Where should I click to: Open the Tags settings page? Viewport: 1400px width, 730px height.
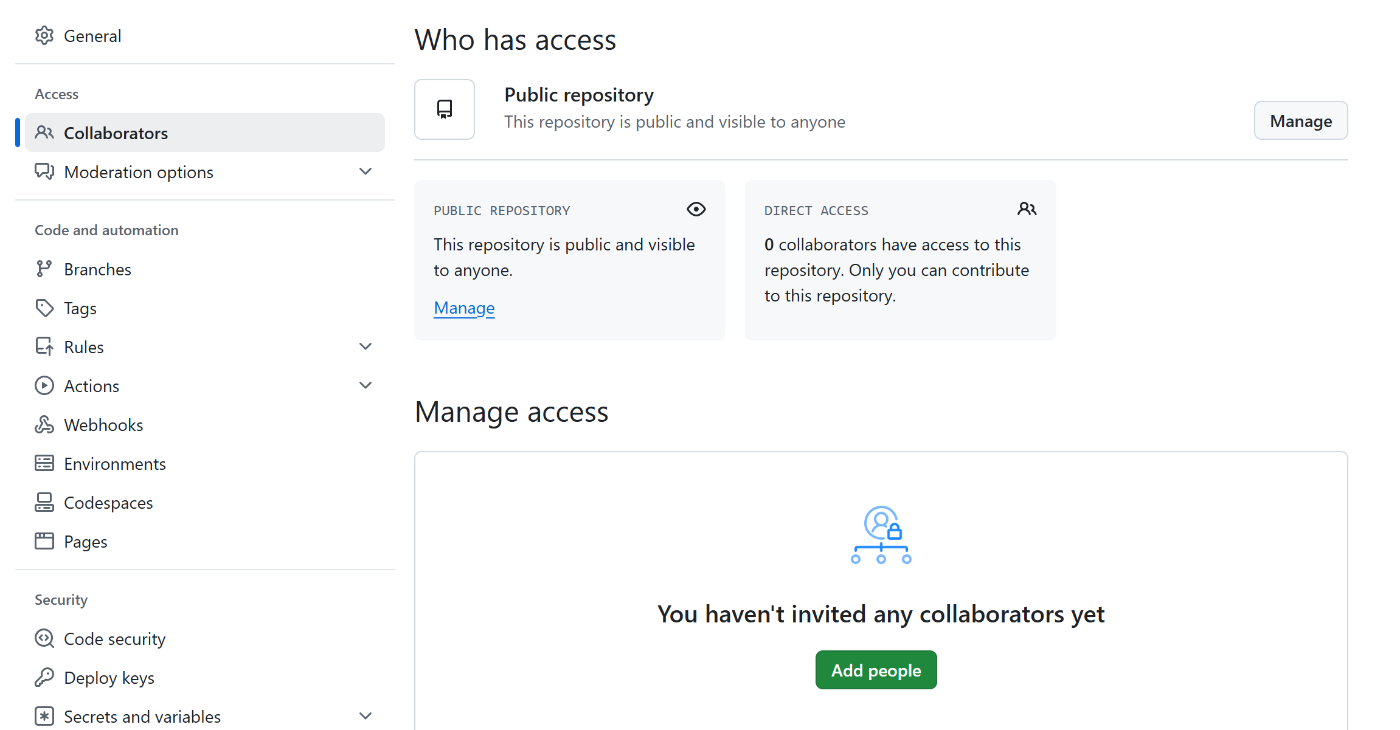(x=205, y=308)
